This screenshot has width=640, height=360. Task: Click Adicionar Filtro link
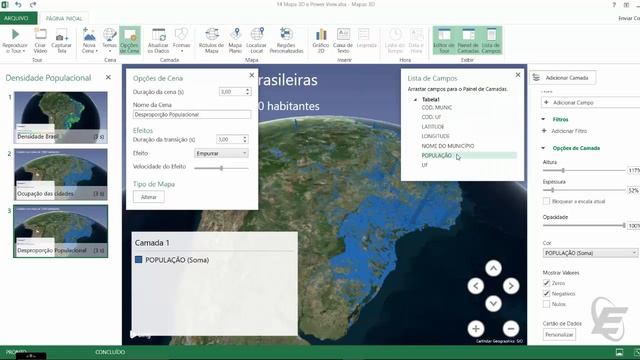[x=564, y=131]
